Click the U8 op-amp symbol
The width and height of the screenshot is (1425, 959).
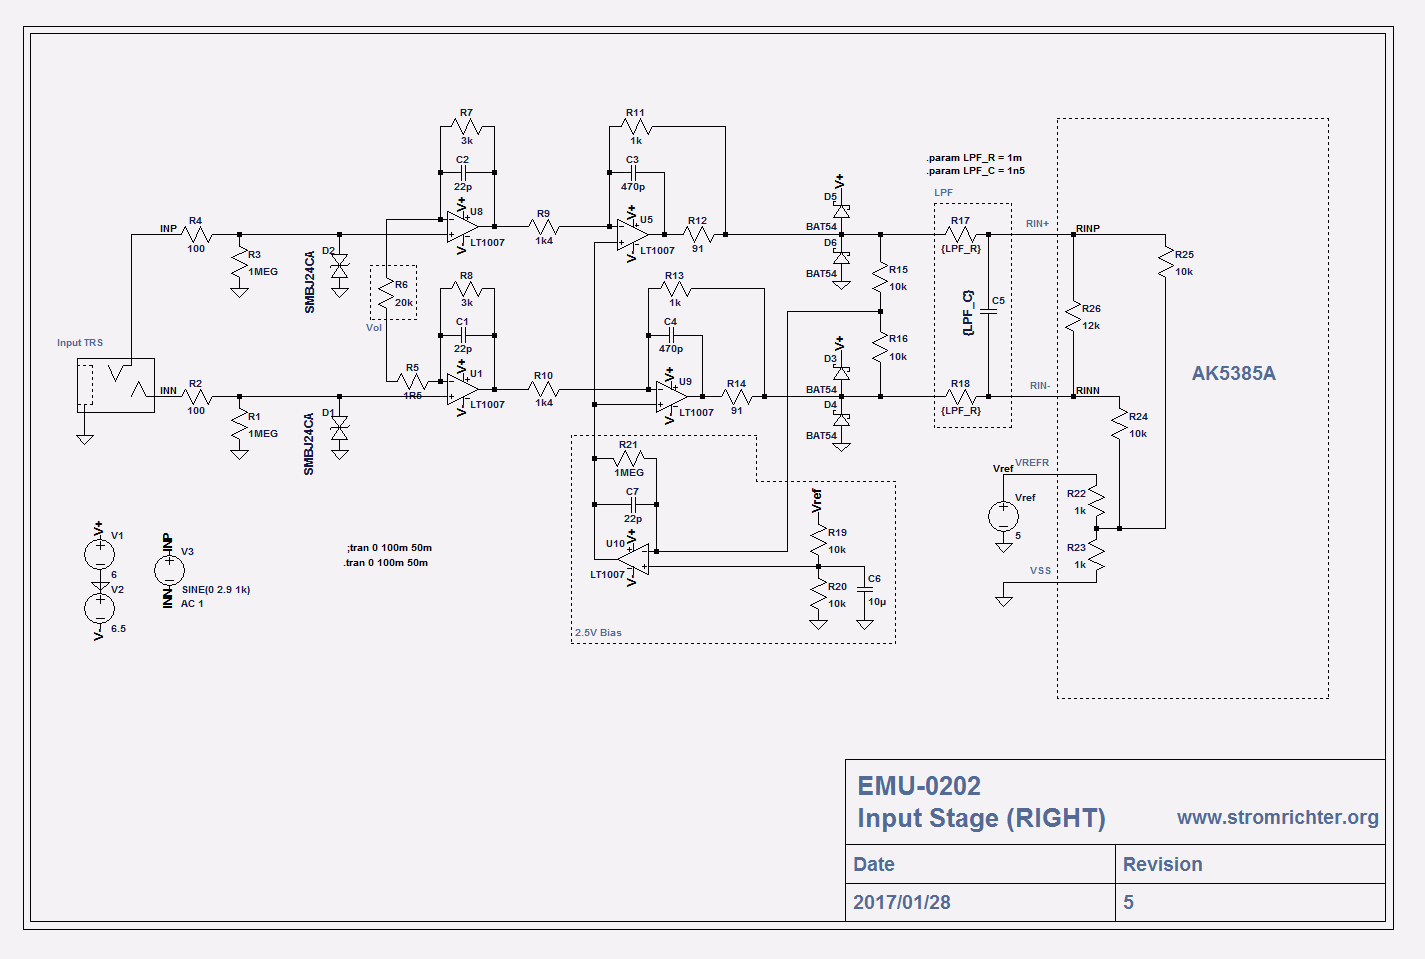coord(462,227)
